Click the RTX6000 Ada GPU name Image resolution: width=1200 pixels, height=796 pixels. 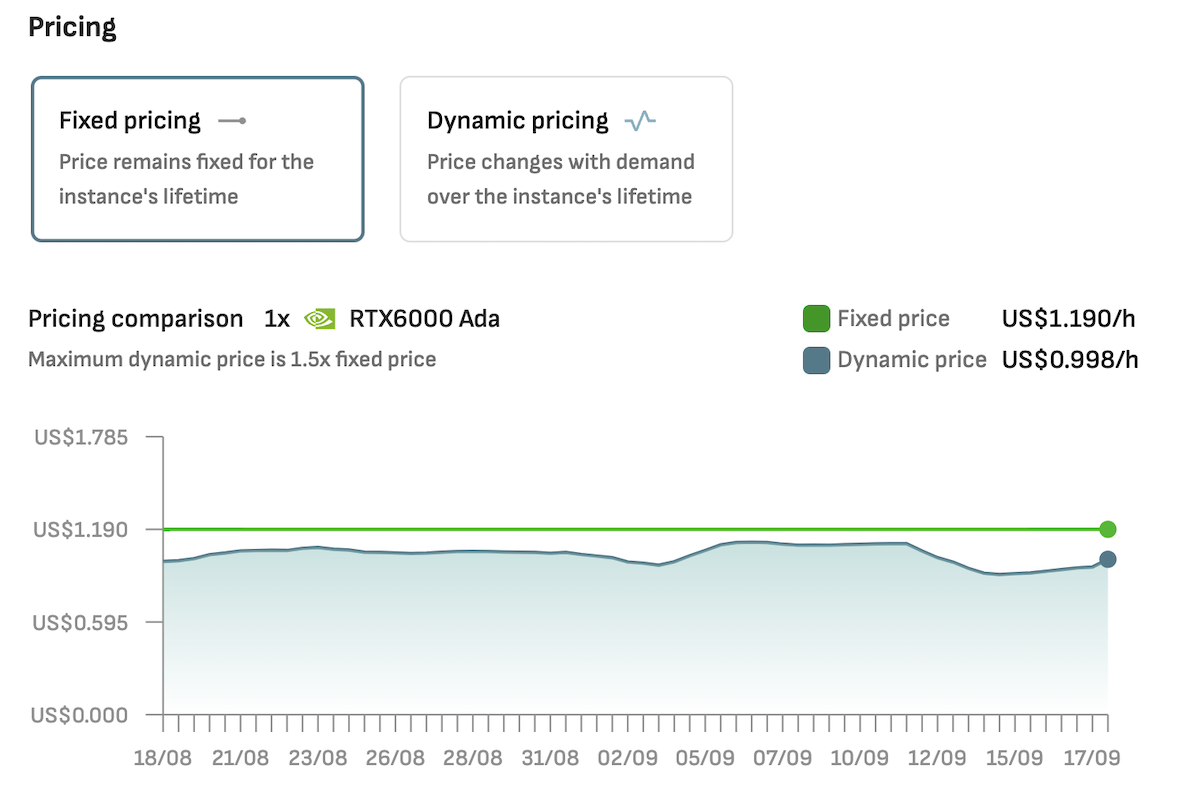424,319
